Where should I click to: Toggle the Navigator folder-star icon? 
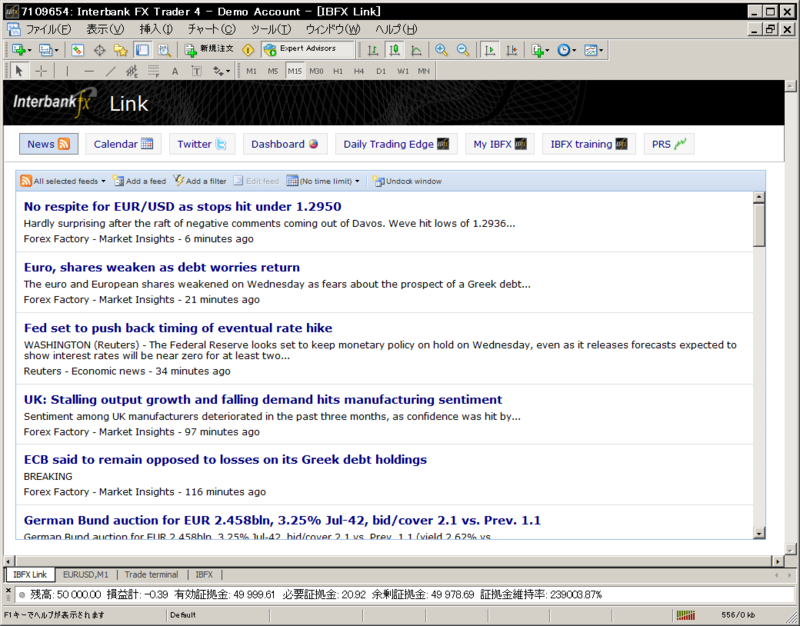(120, 50)
